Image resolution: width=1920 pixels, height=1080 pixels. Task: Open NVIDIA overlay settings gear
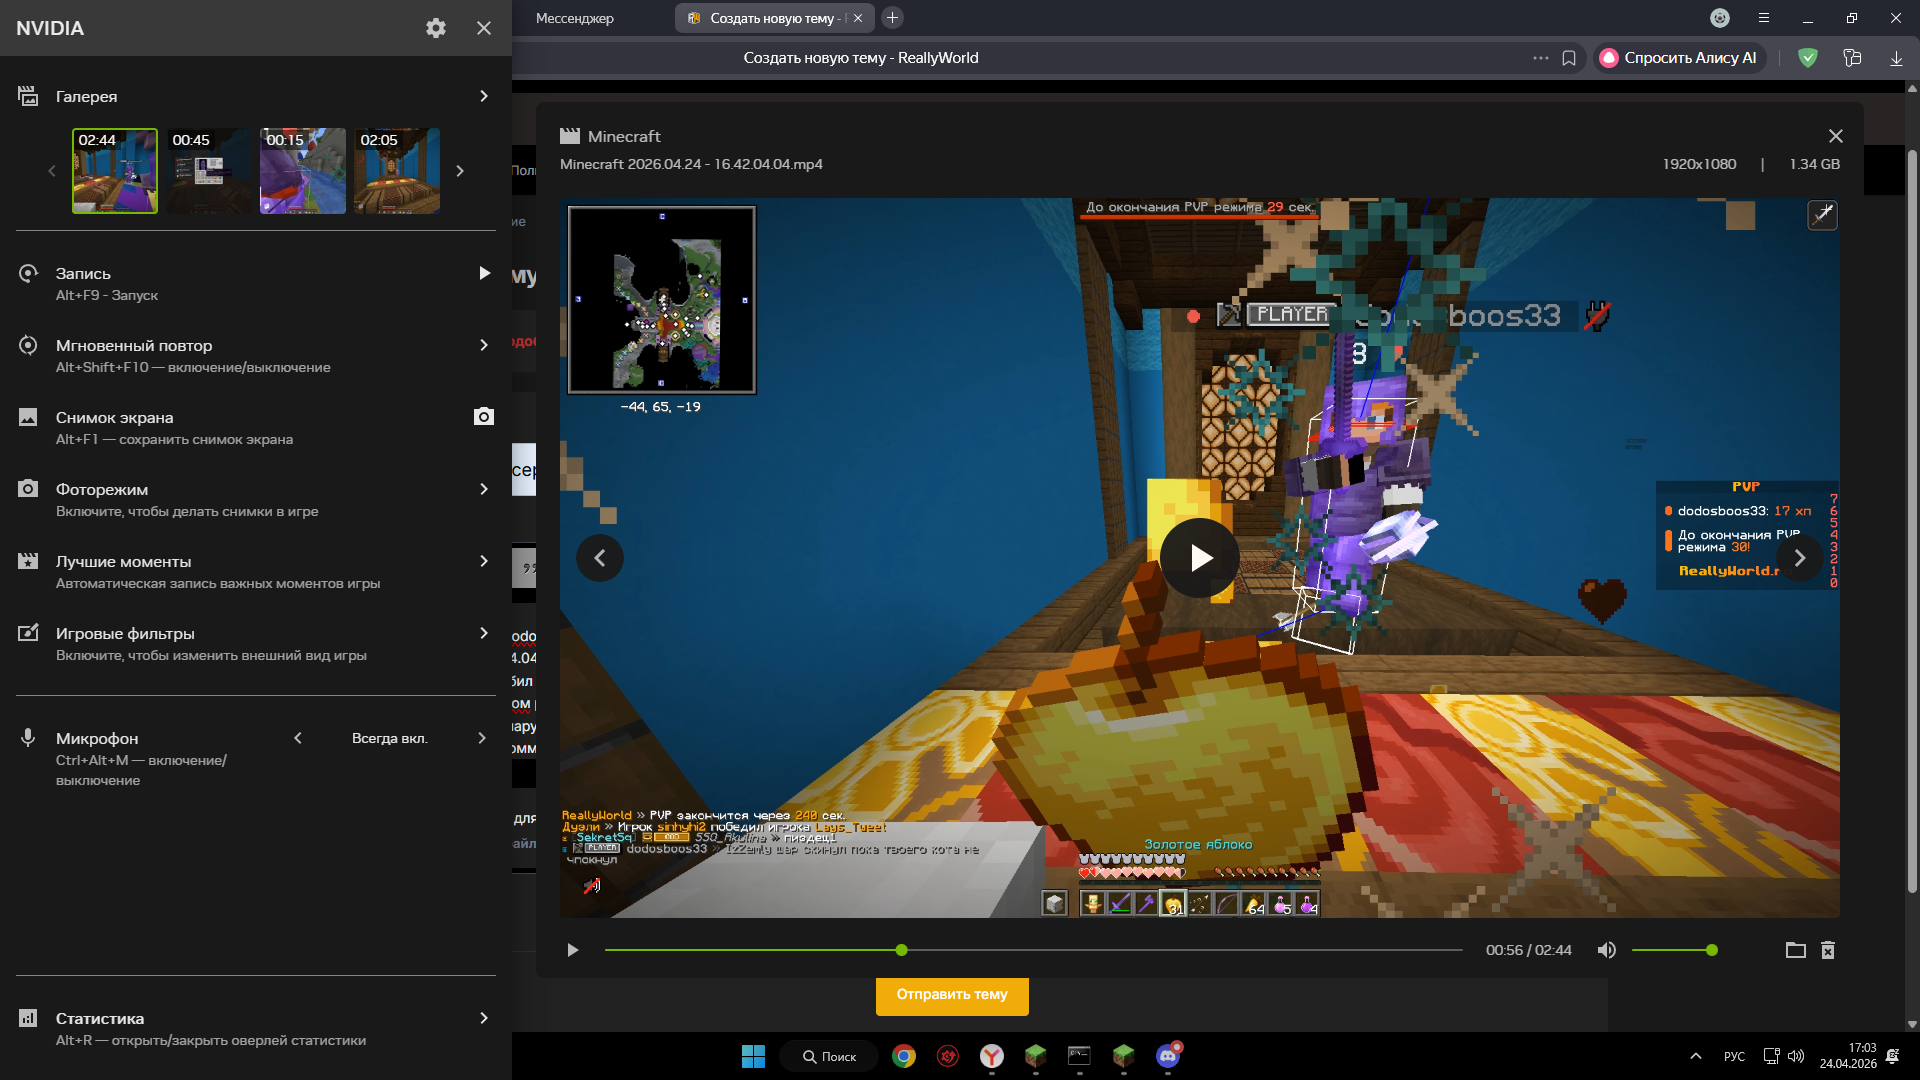(435, 28)
